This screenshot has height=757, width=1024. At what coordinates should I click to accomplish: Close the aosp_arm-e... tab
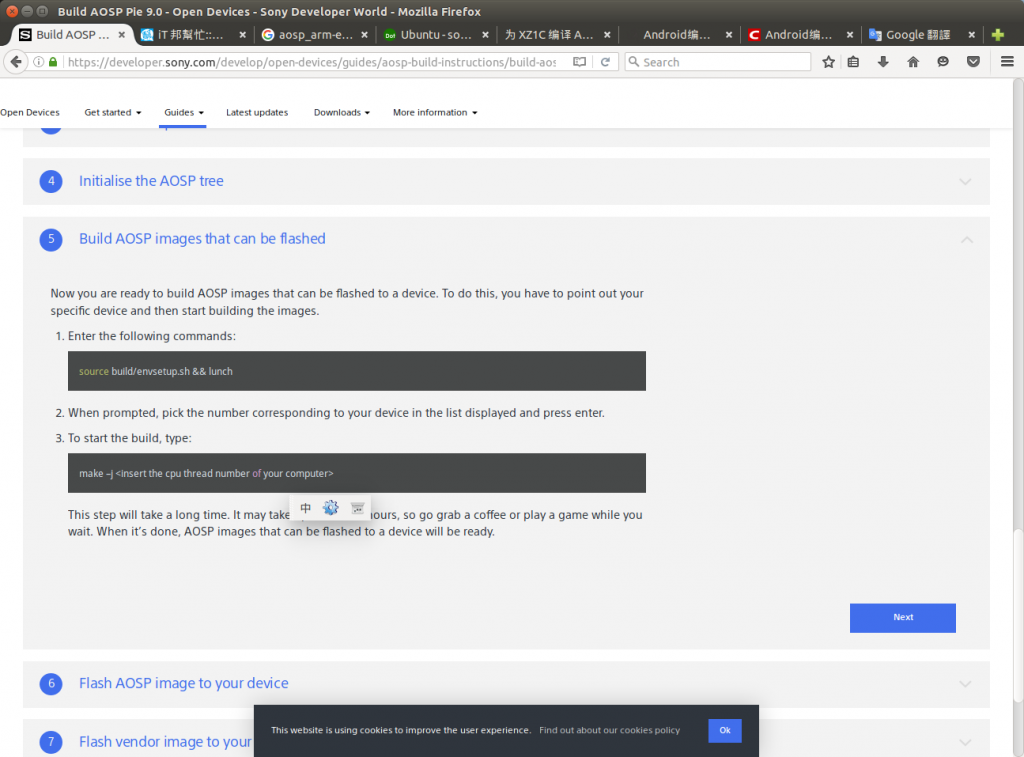[364, 35]
